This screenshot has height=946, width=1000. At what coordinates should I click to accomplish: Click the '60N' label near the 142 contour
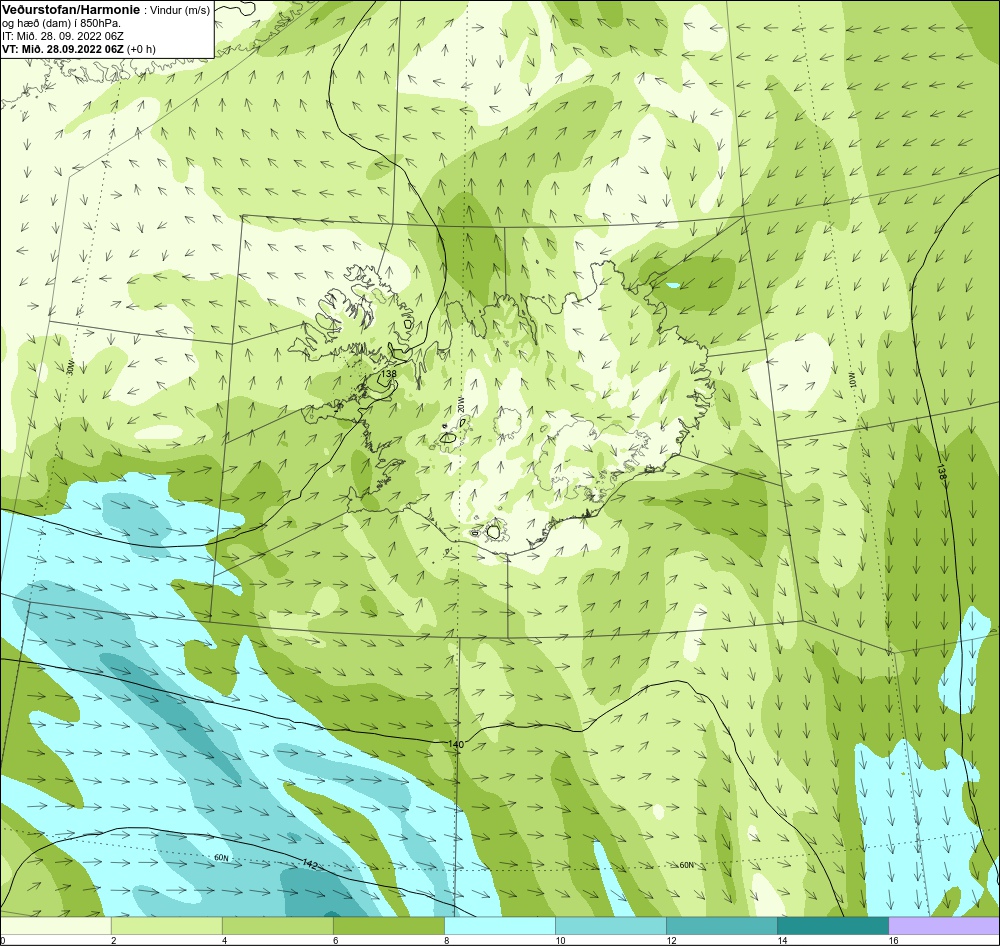pyautogui.click(x=221, y=858)
